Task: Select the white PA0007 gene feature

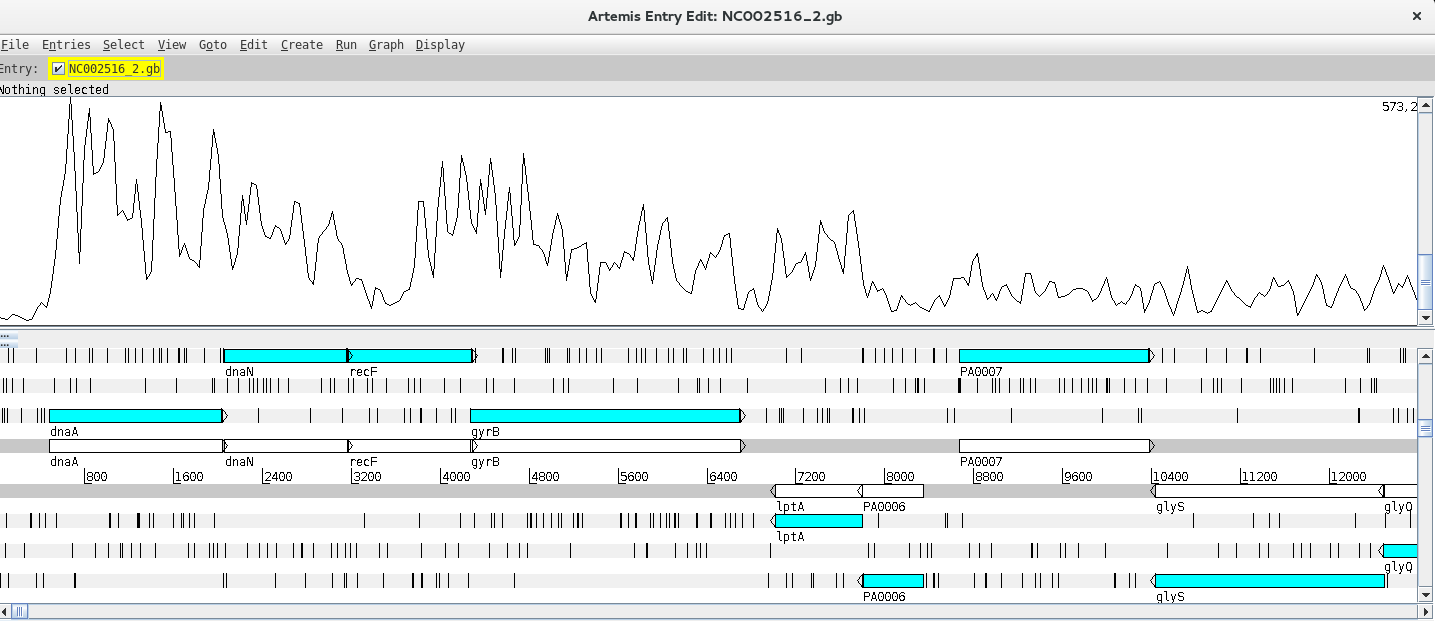Action: pos(1053,446)
